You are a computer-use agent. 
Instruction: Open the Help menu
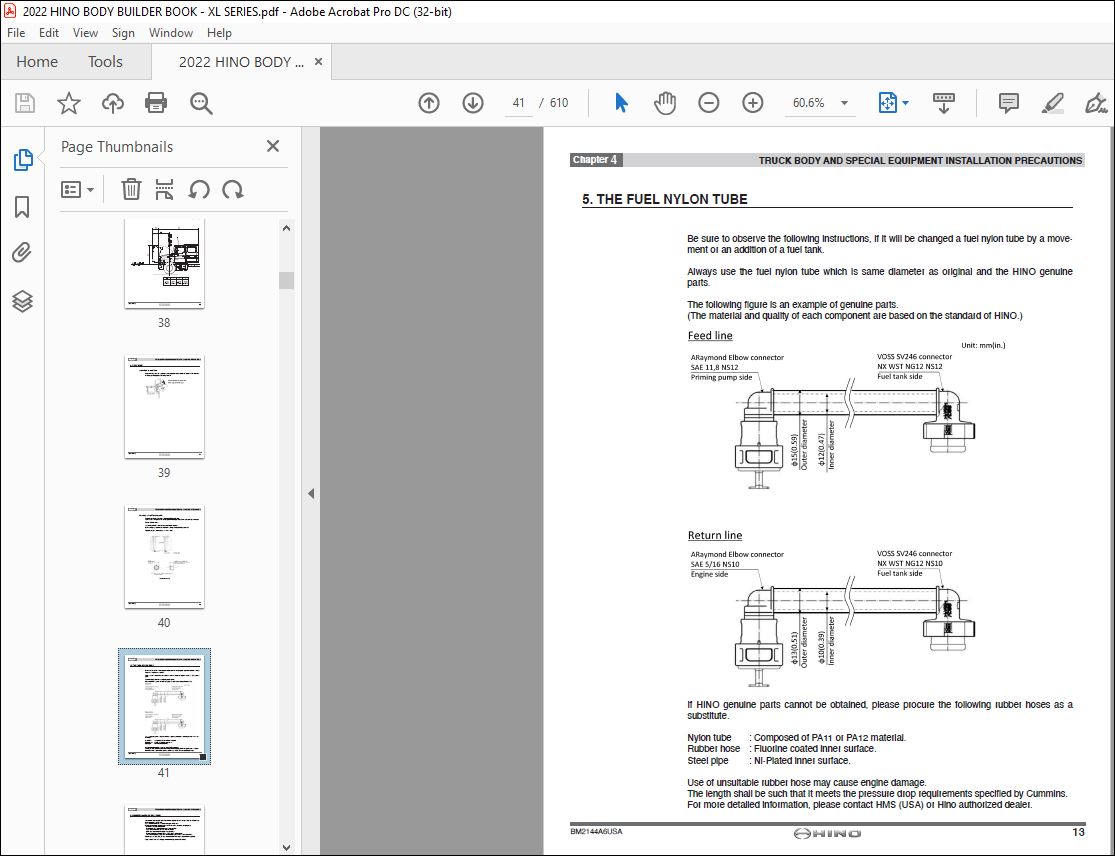[x=219, y=33]
